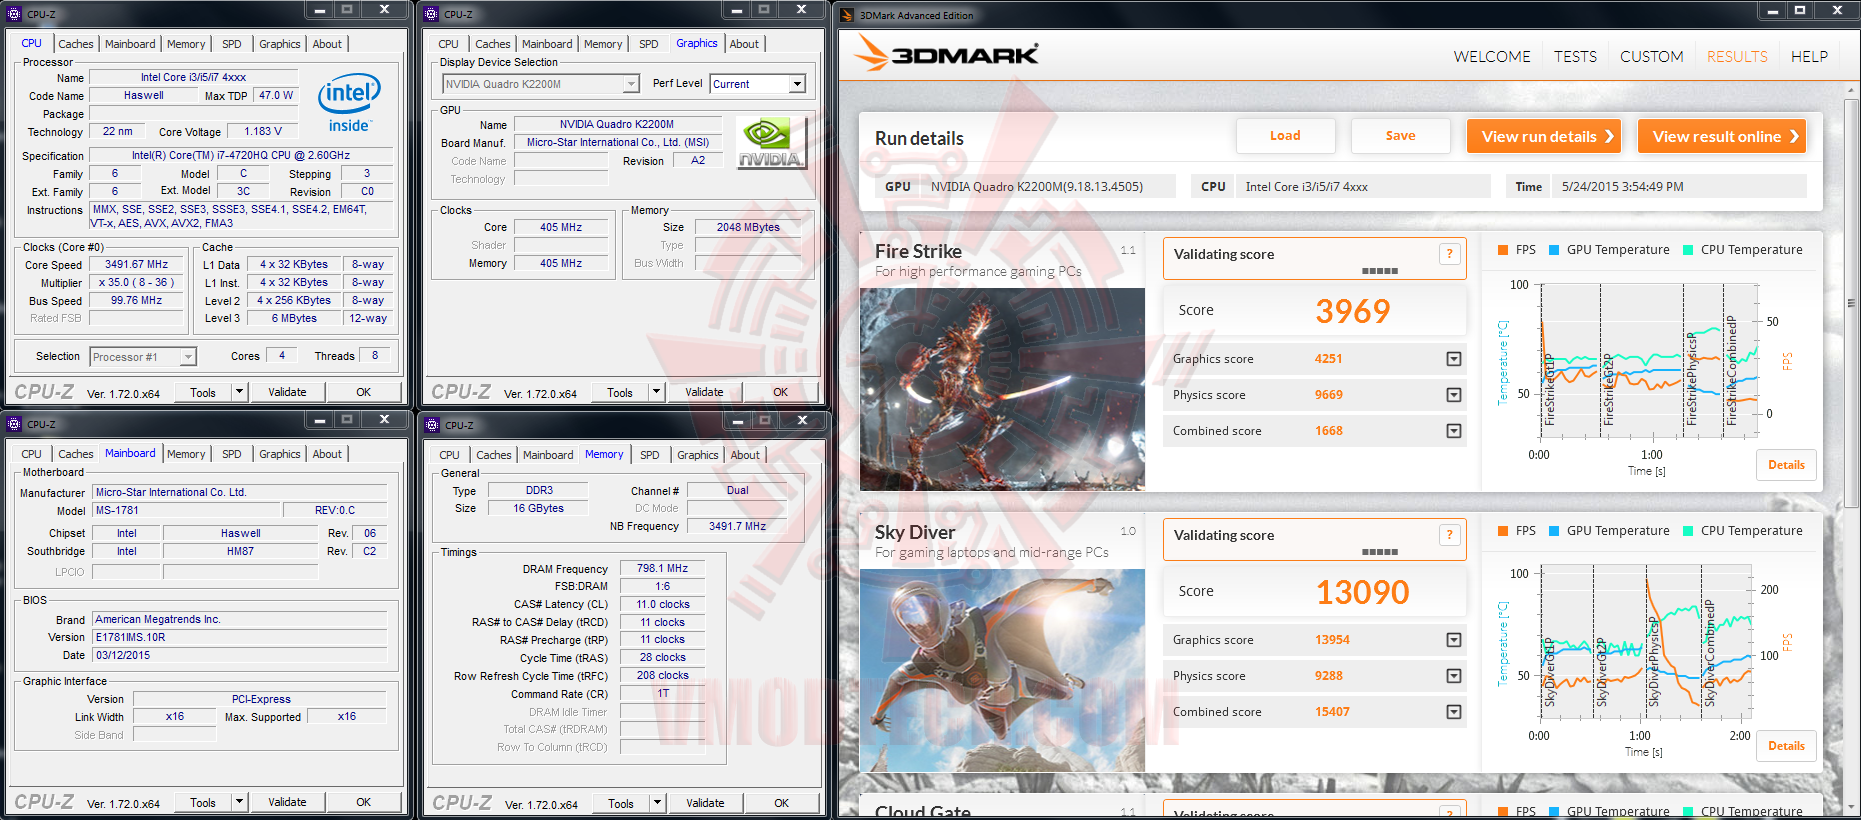The height and width of the screenshot is (820, 1861).
Task: Open Details for the Fire Strike chart
Action: coord(1786,465)
